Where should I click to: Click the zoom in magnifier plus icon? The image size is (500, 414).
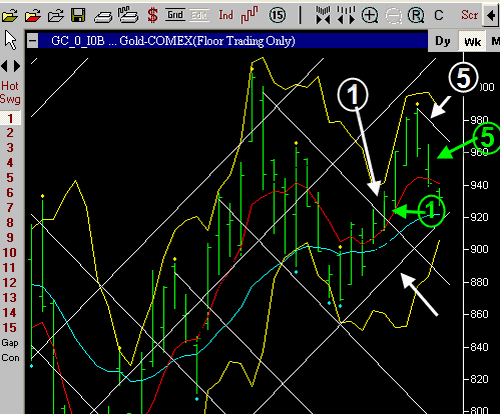click(370, 15)
